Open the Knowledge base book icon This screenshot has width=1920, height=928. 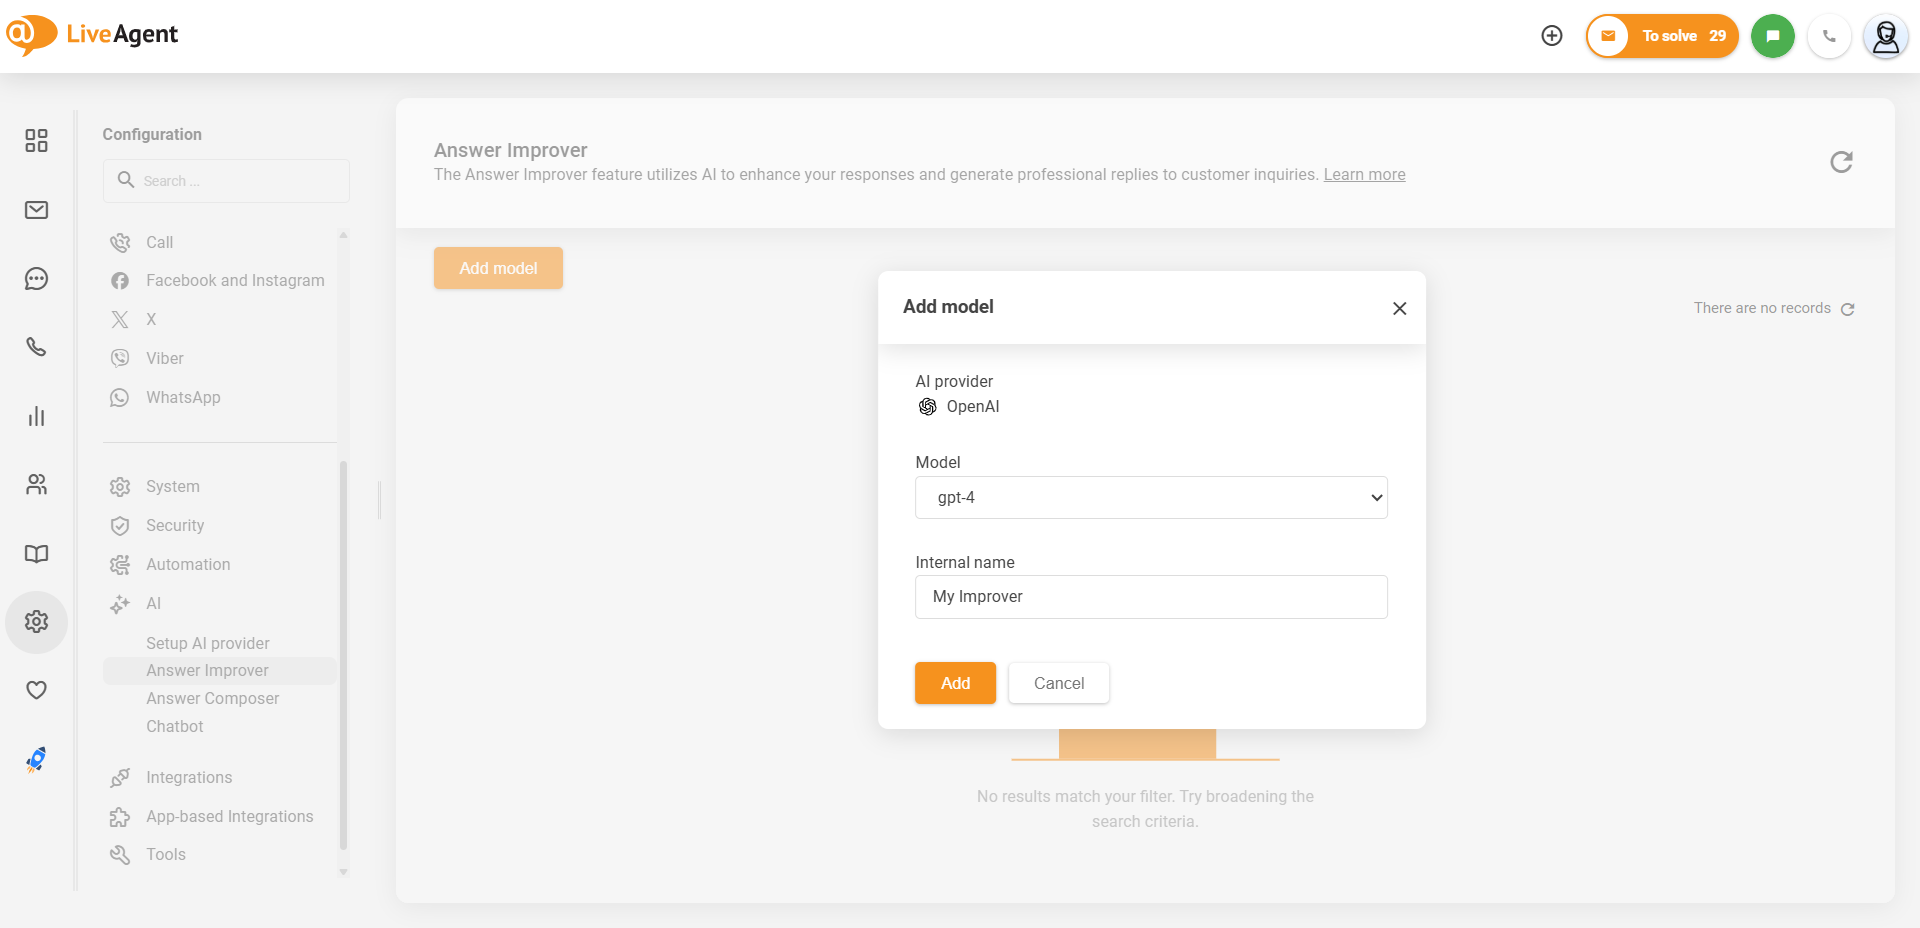[x=37, y=554]
